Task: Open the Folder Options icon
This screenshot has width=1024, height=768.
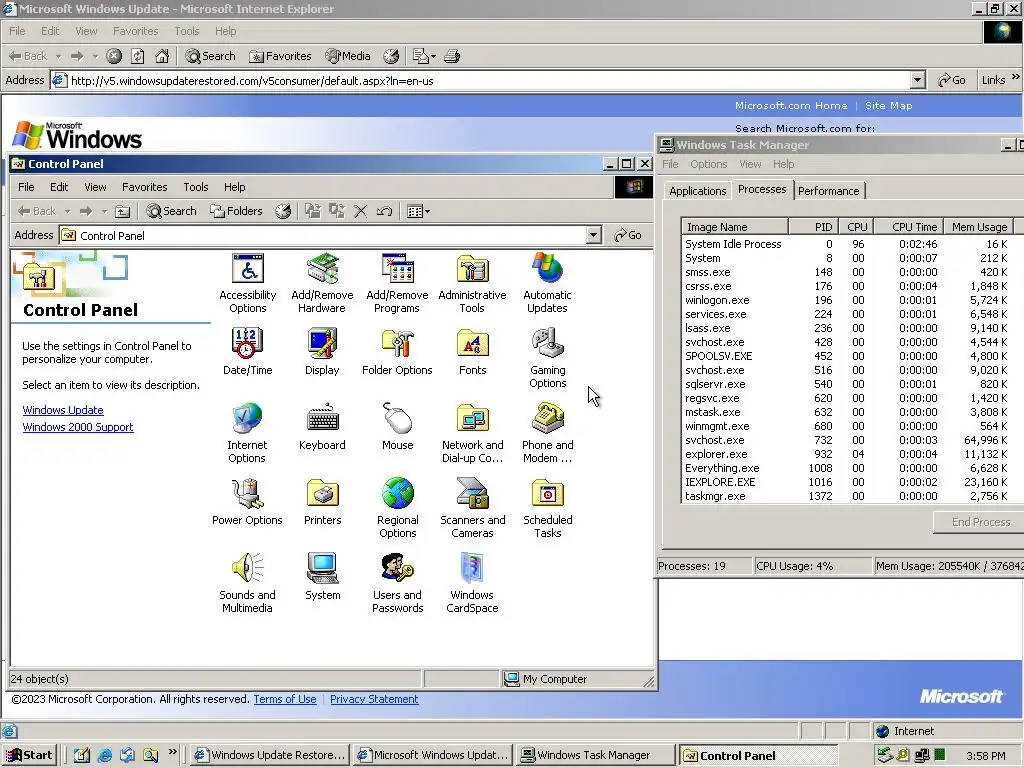Action: [x=397, y=352]
